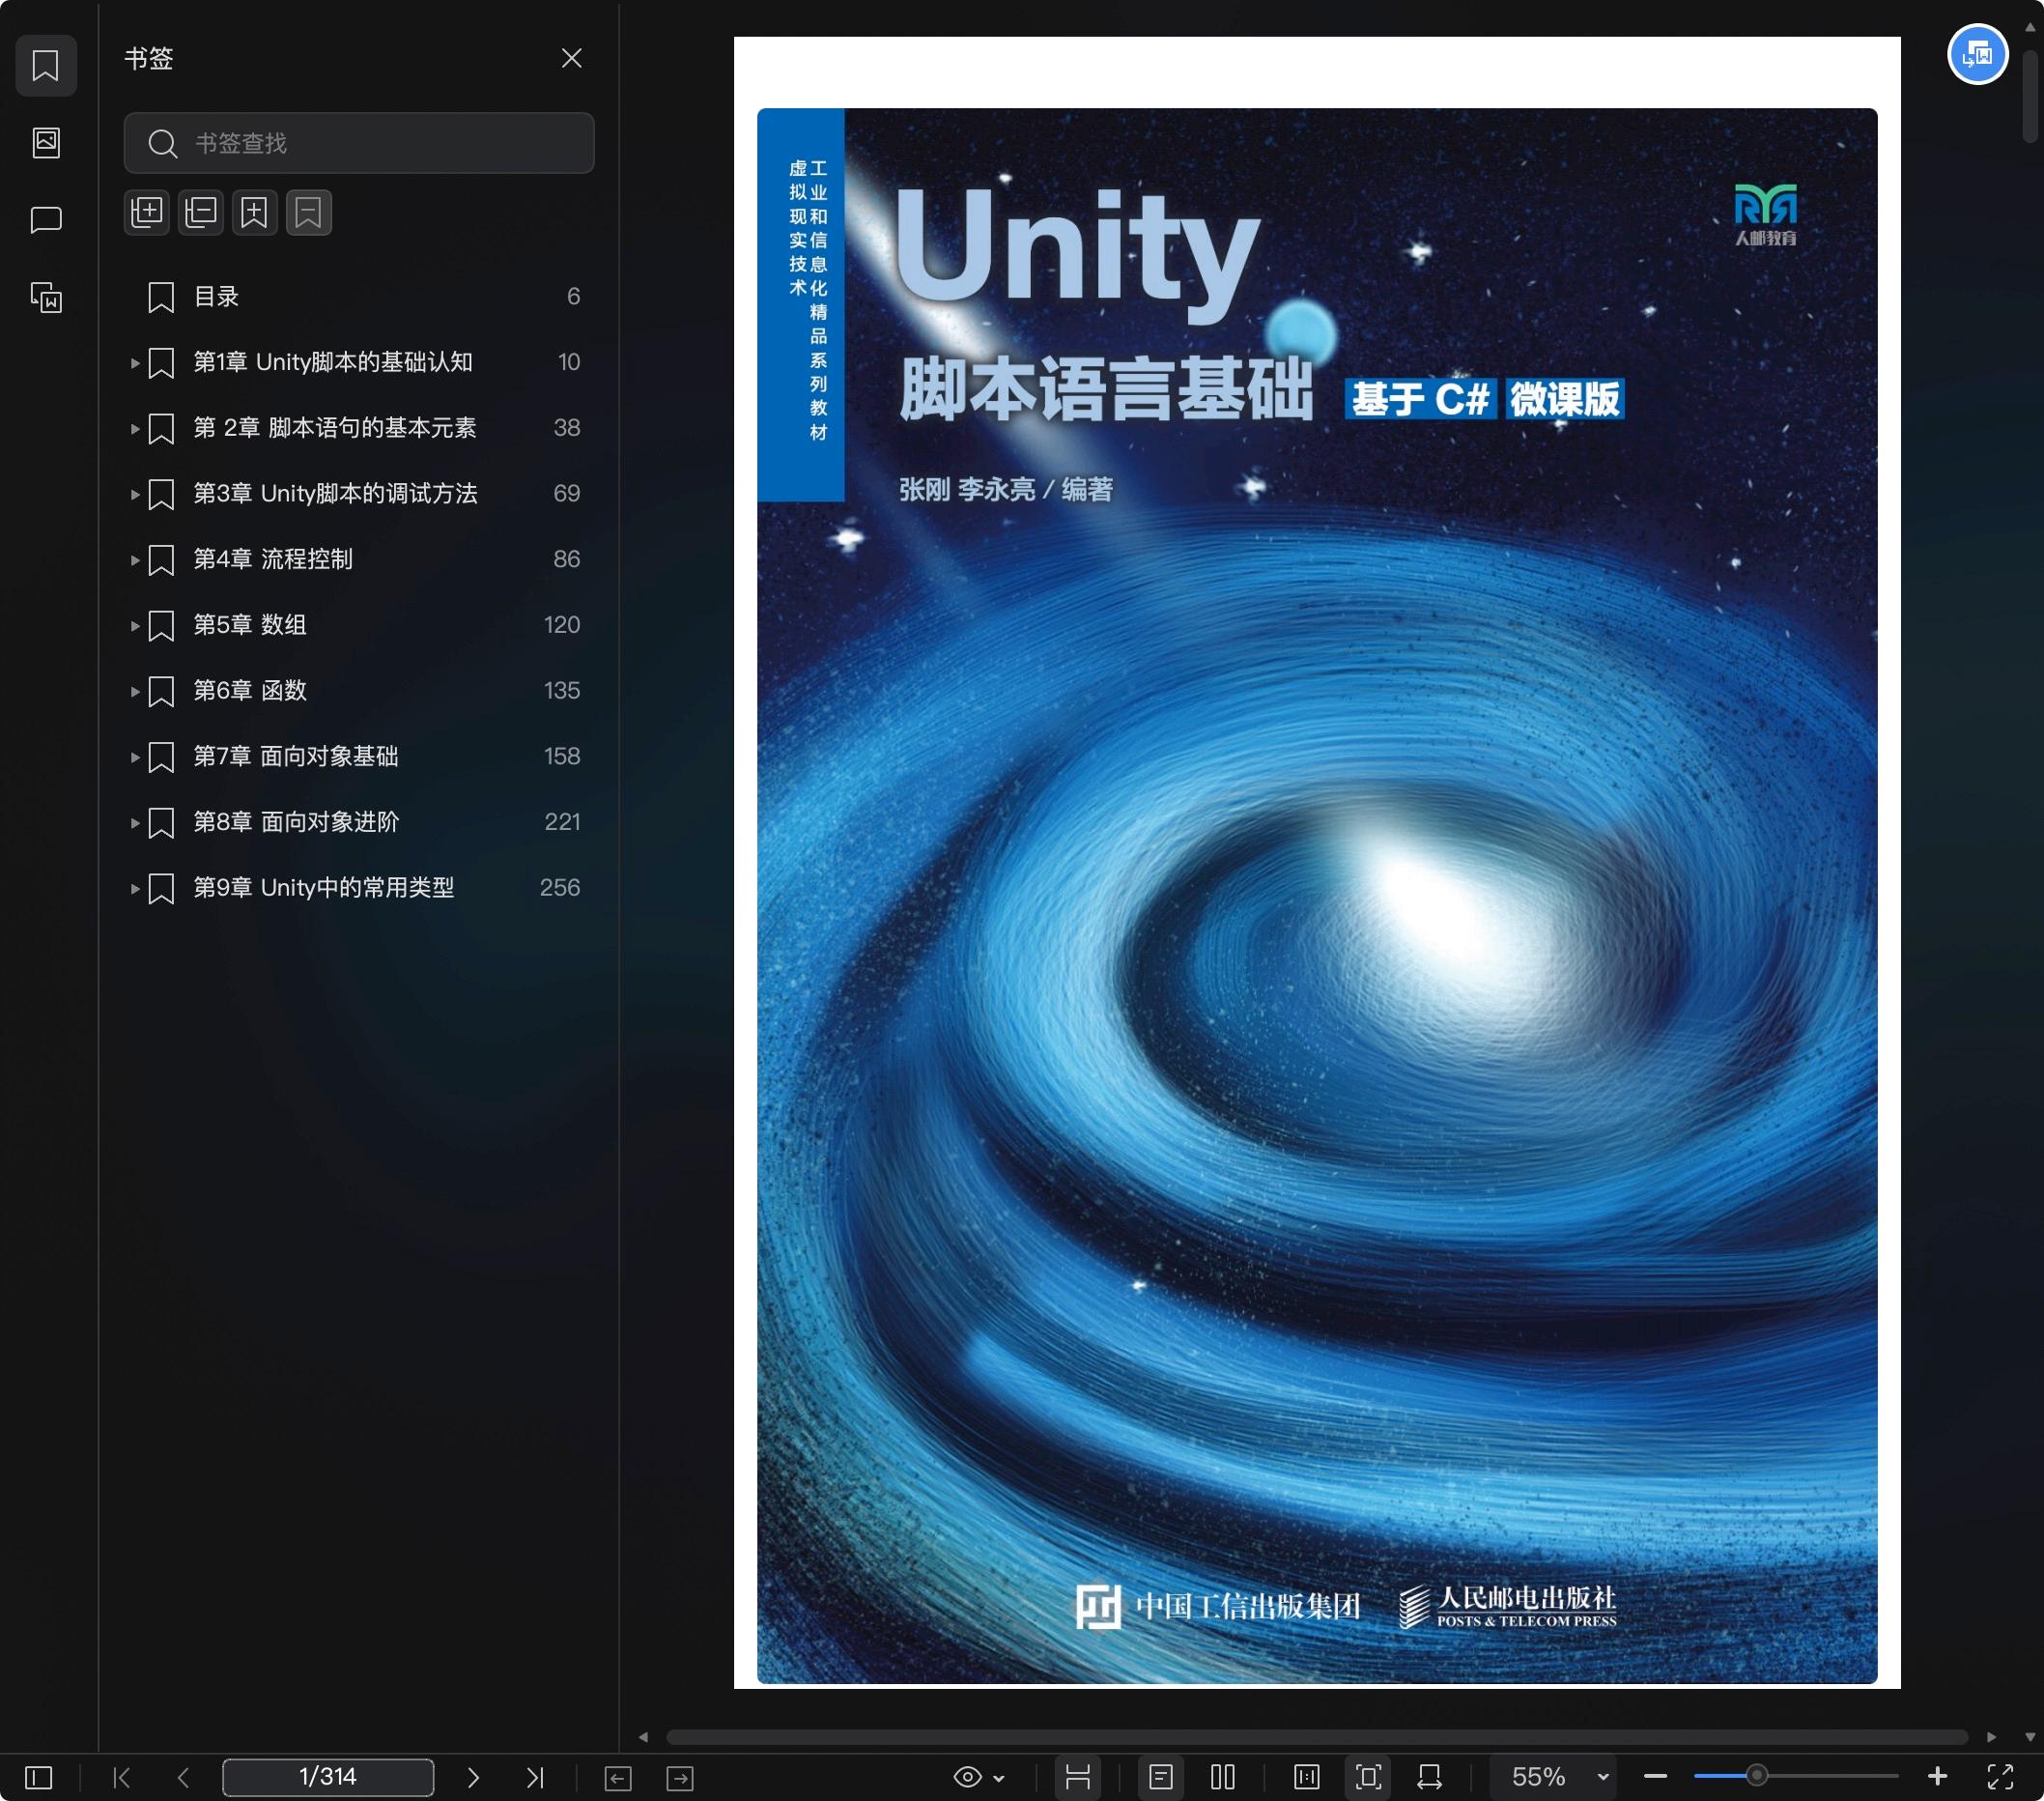Expand 第7章 面向对象基础

(x=134, y=756)
